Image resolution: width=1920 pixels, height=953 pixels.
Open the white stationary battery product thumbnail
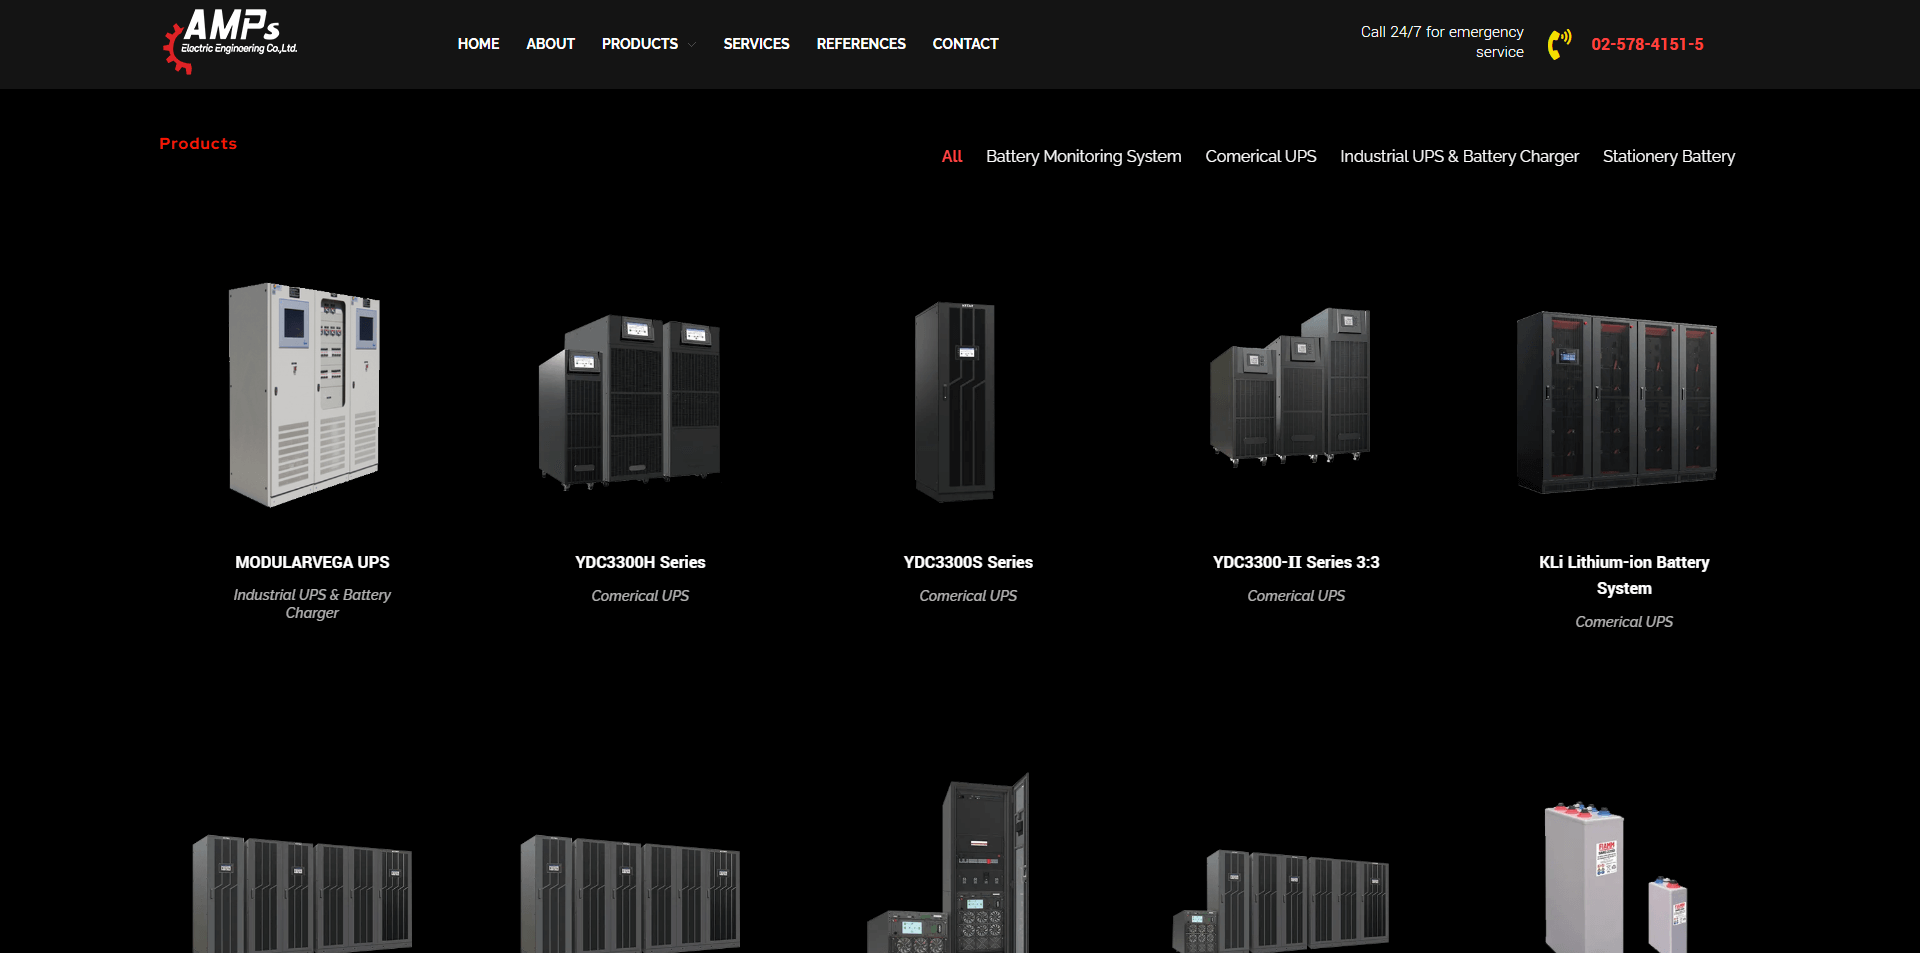coord(1615,876)
